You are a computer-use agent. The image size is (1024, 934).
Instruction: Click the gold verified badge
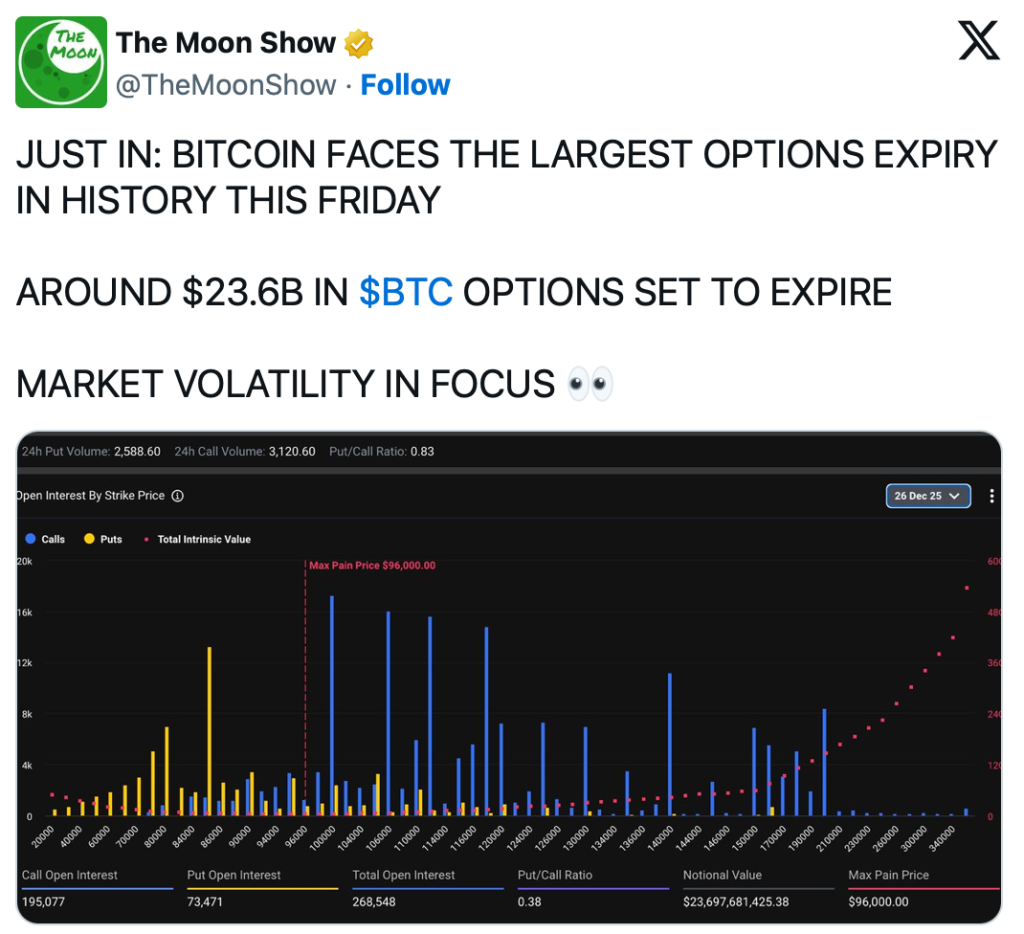tap(359, 43)
